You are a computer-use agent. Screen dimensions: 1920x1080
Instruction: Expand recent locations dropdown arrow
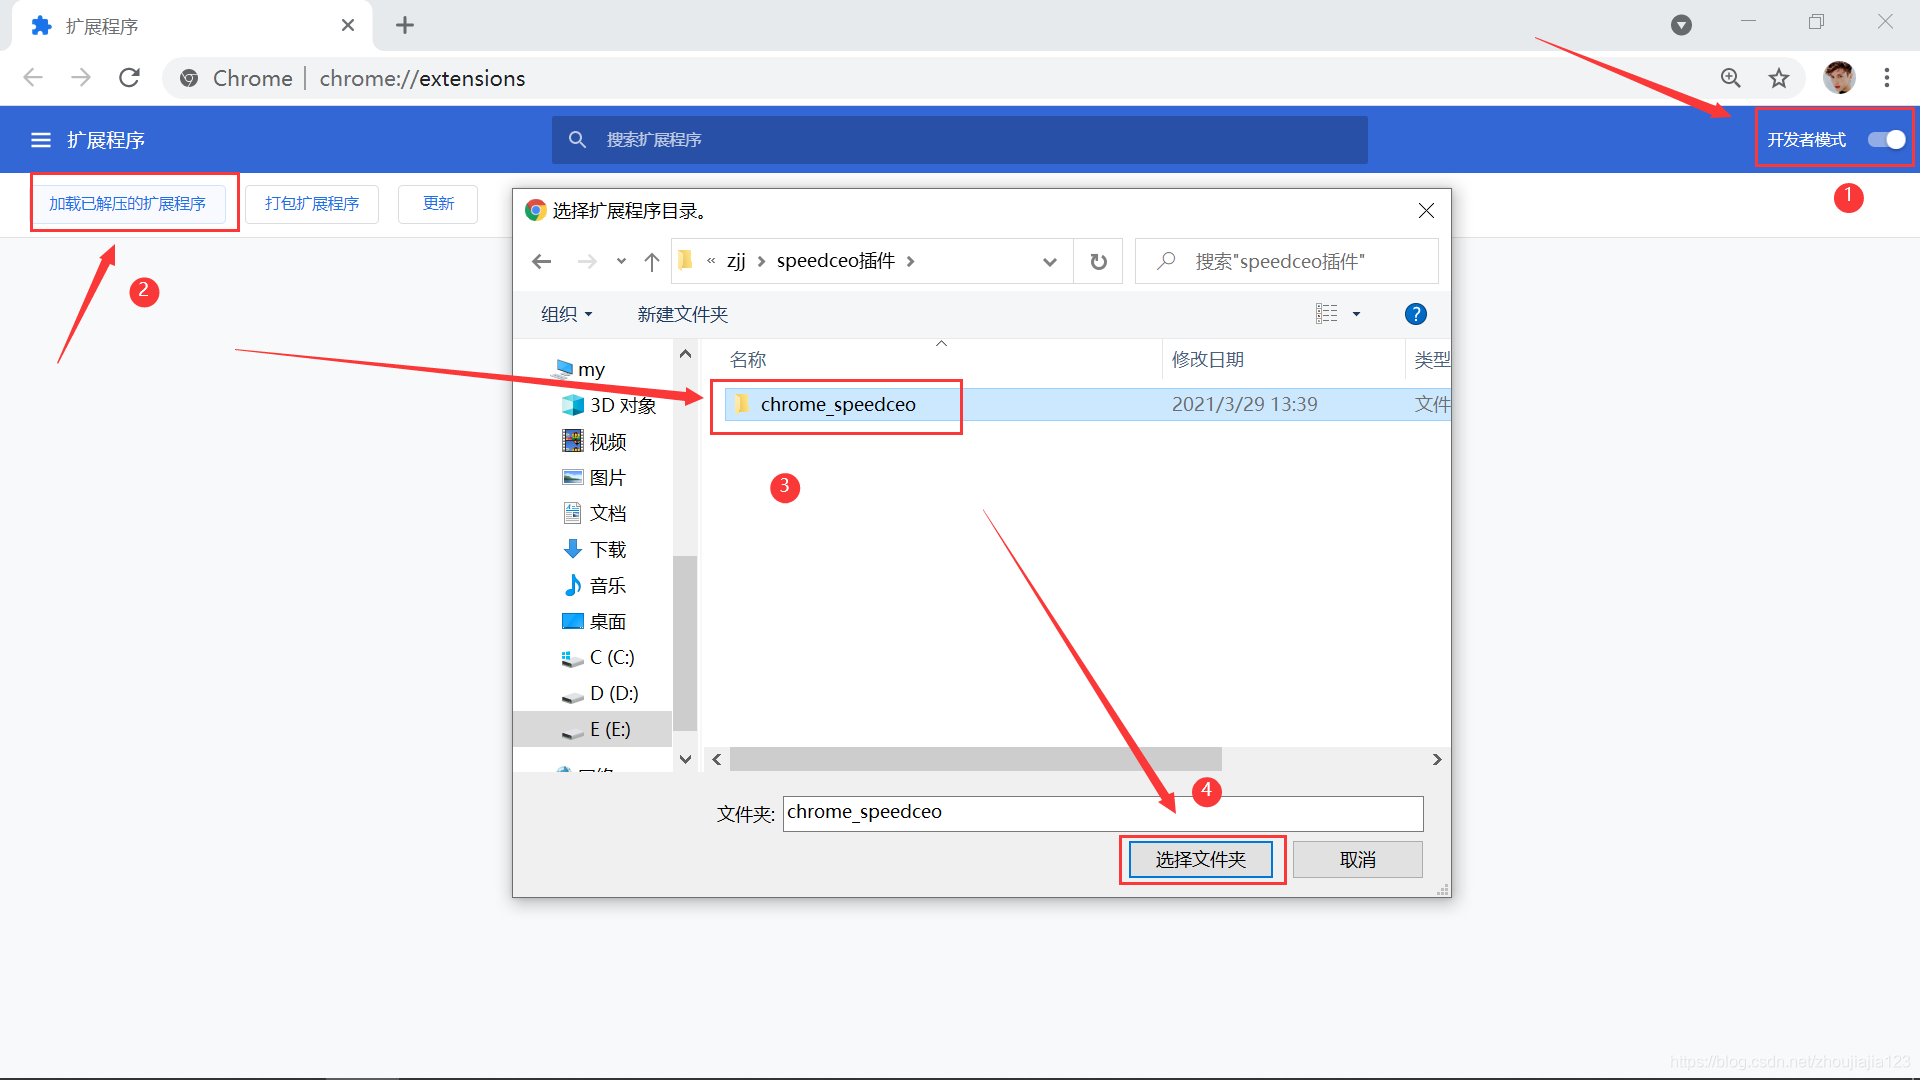[621, 262]
